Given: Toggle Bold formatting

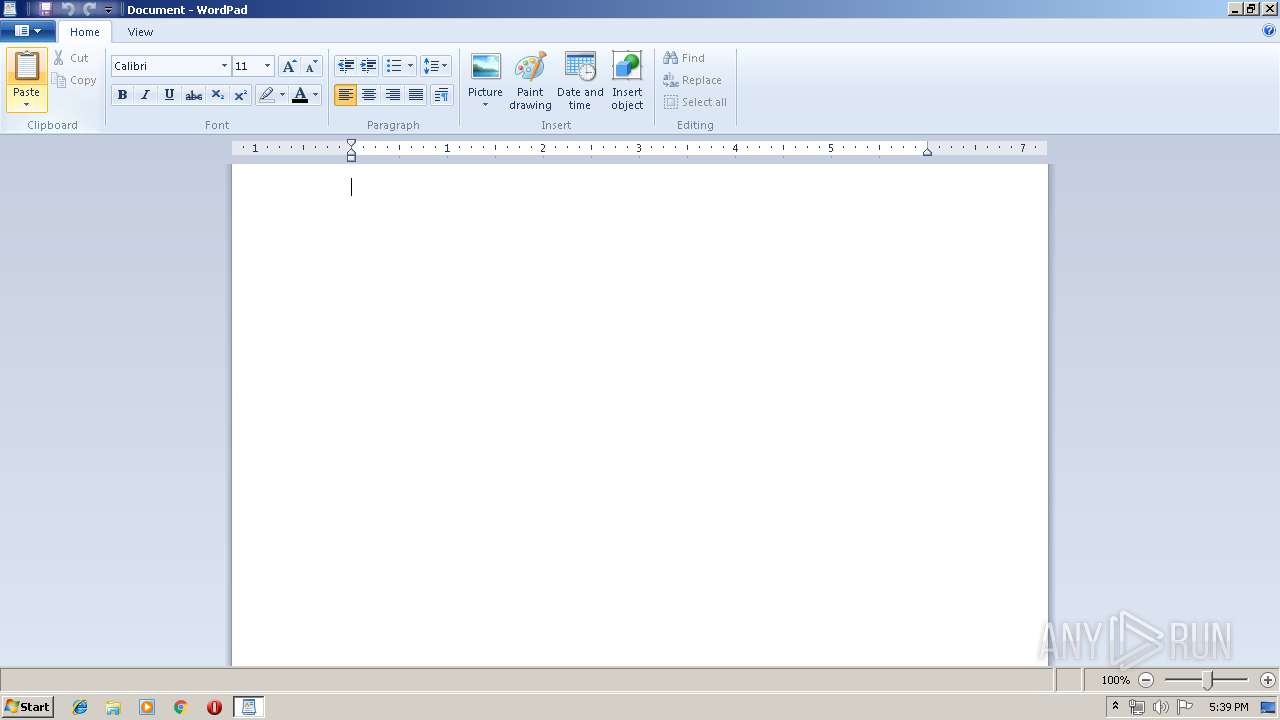Looking at the screenshot, I should pyautogui.click(x=122, y=95).
